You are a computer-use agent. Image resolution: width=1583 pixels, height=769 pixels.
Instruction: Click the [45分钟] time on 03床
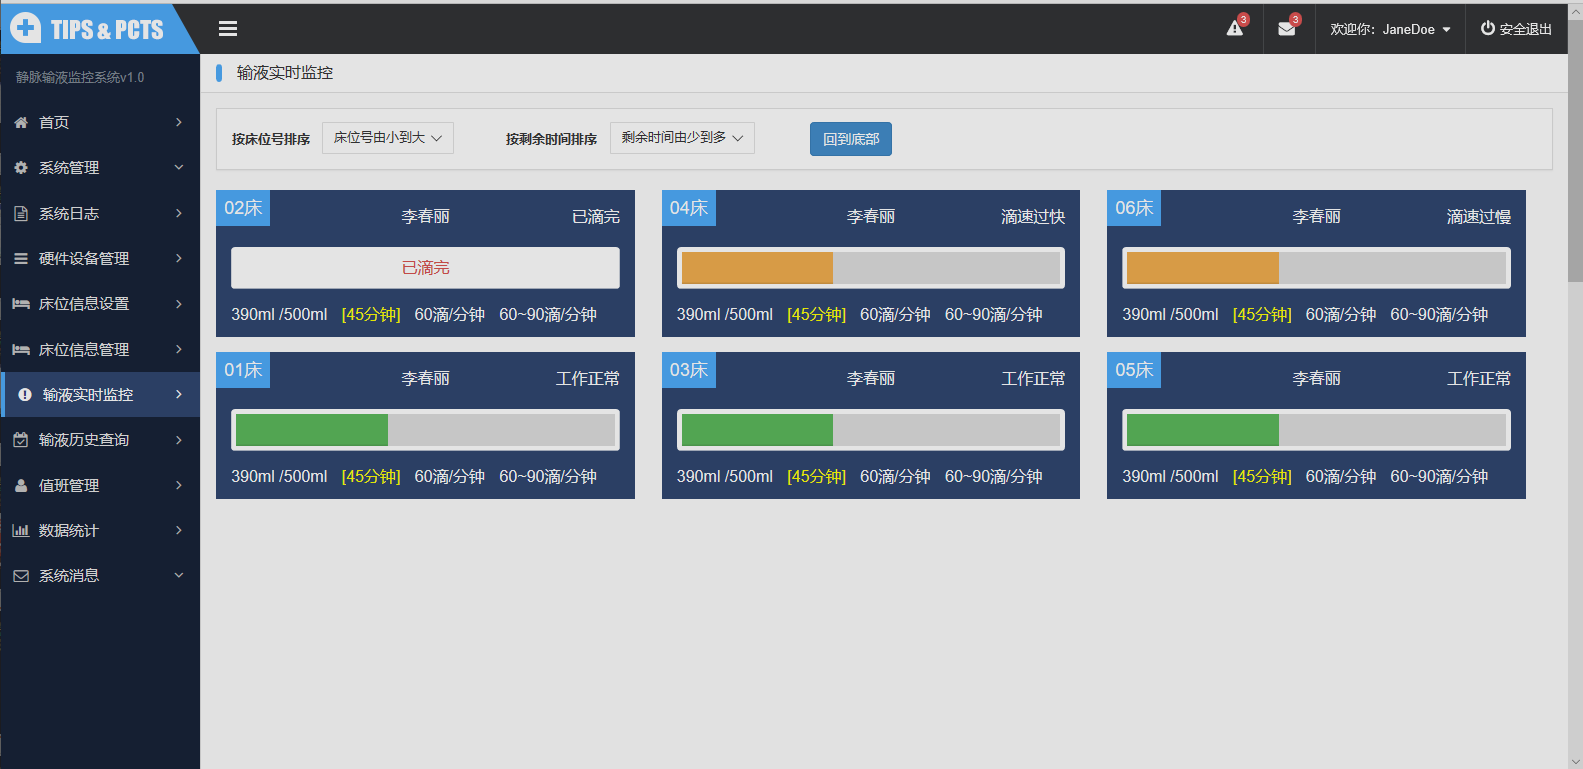coord(816,477)
